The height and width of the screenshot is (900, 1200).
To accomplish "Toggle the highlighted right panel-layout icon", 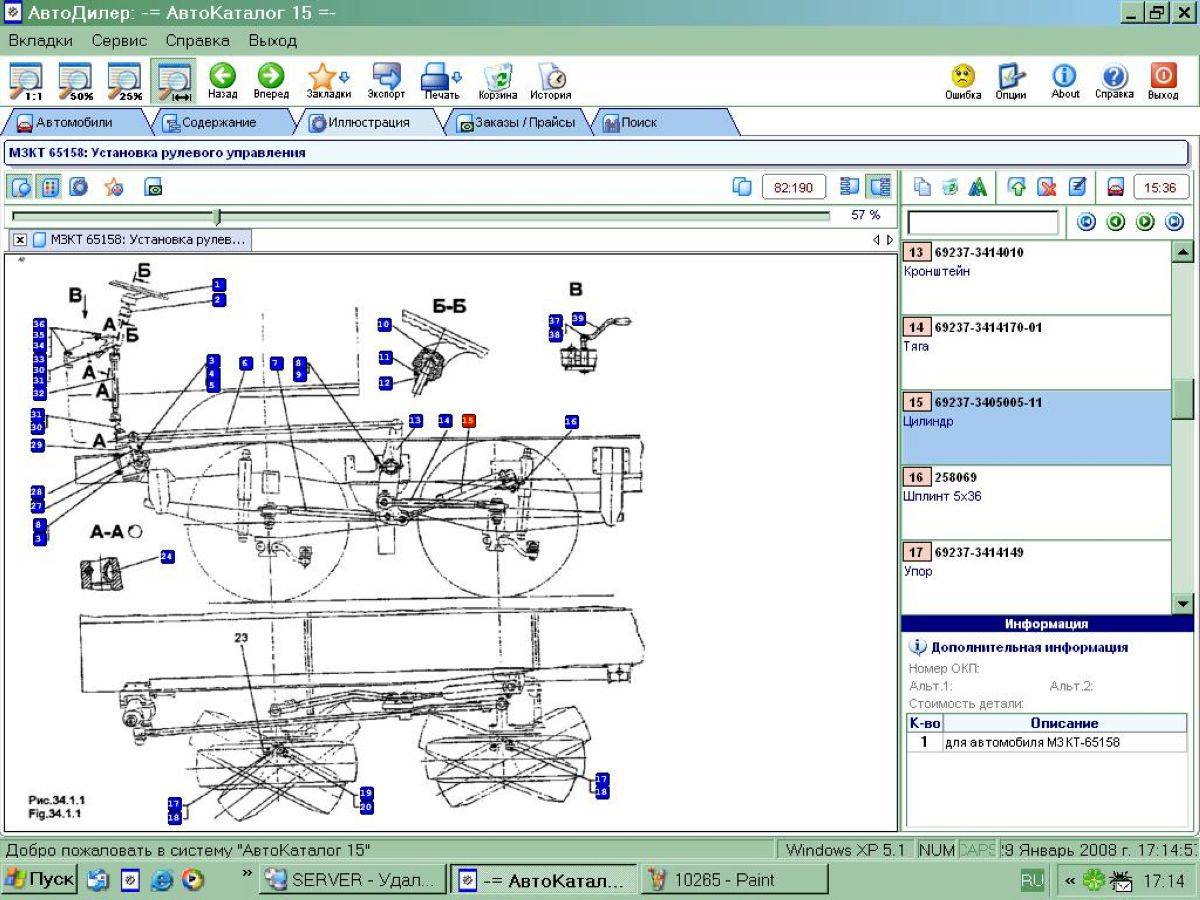I will 880,187.
